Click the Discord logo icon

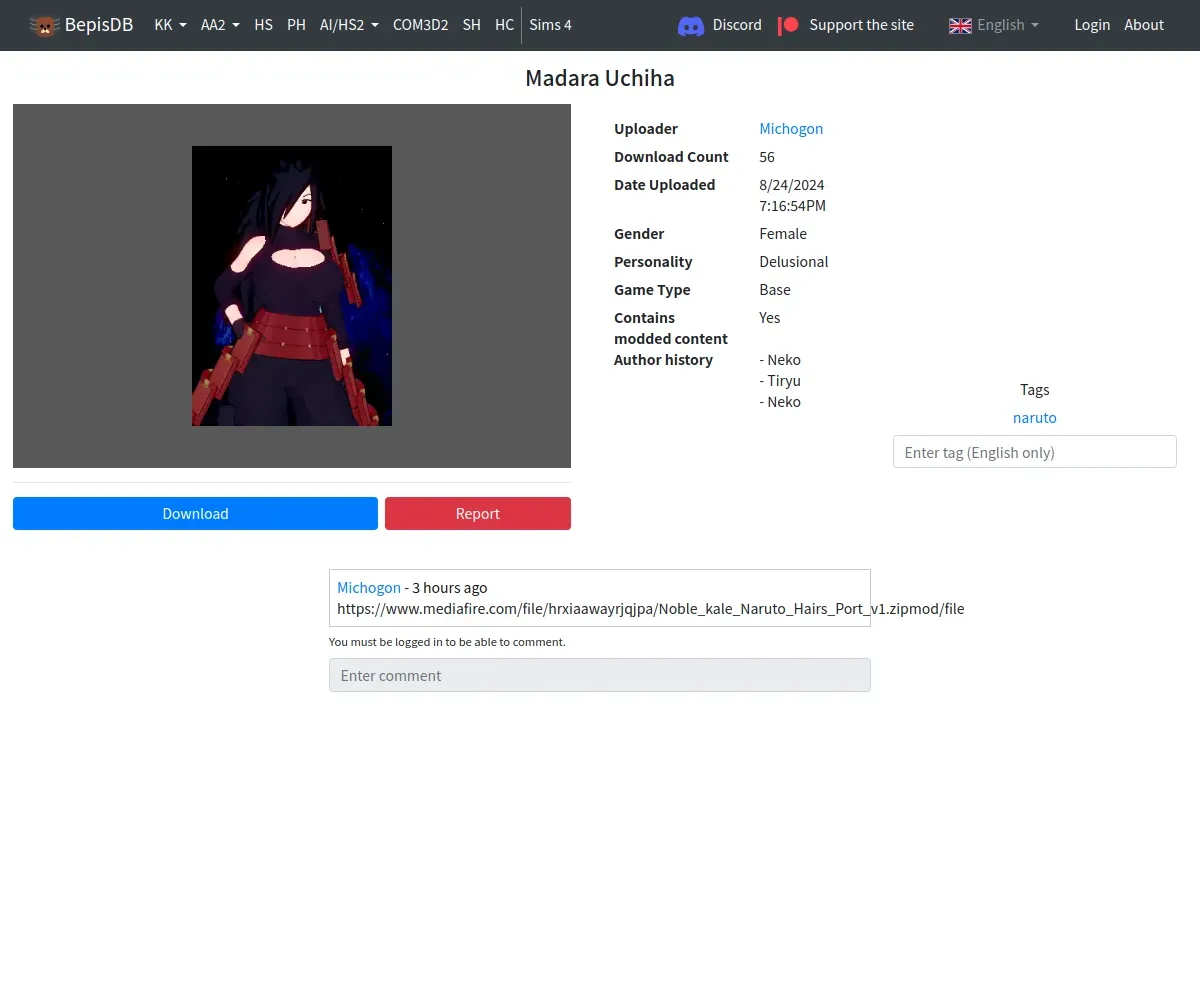click(691, 25)
